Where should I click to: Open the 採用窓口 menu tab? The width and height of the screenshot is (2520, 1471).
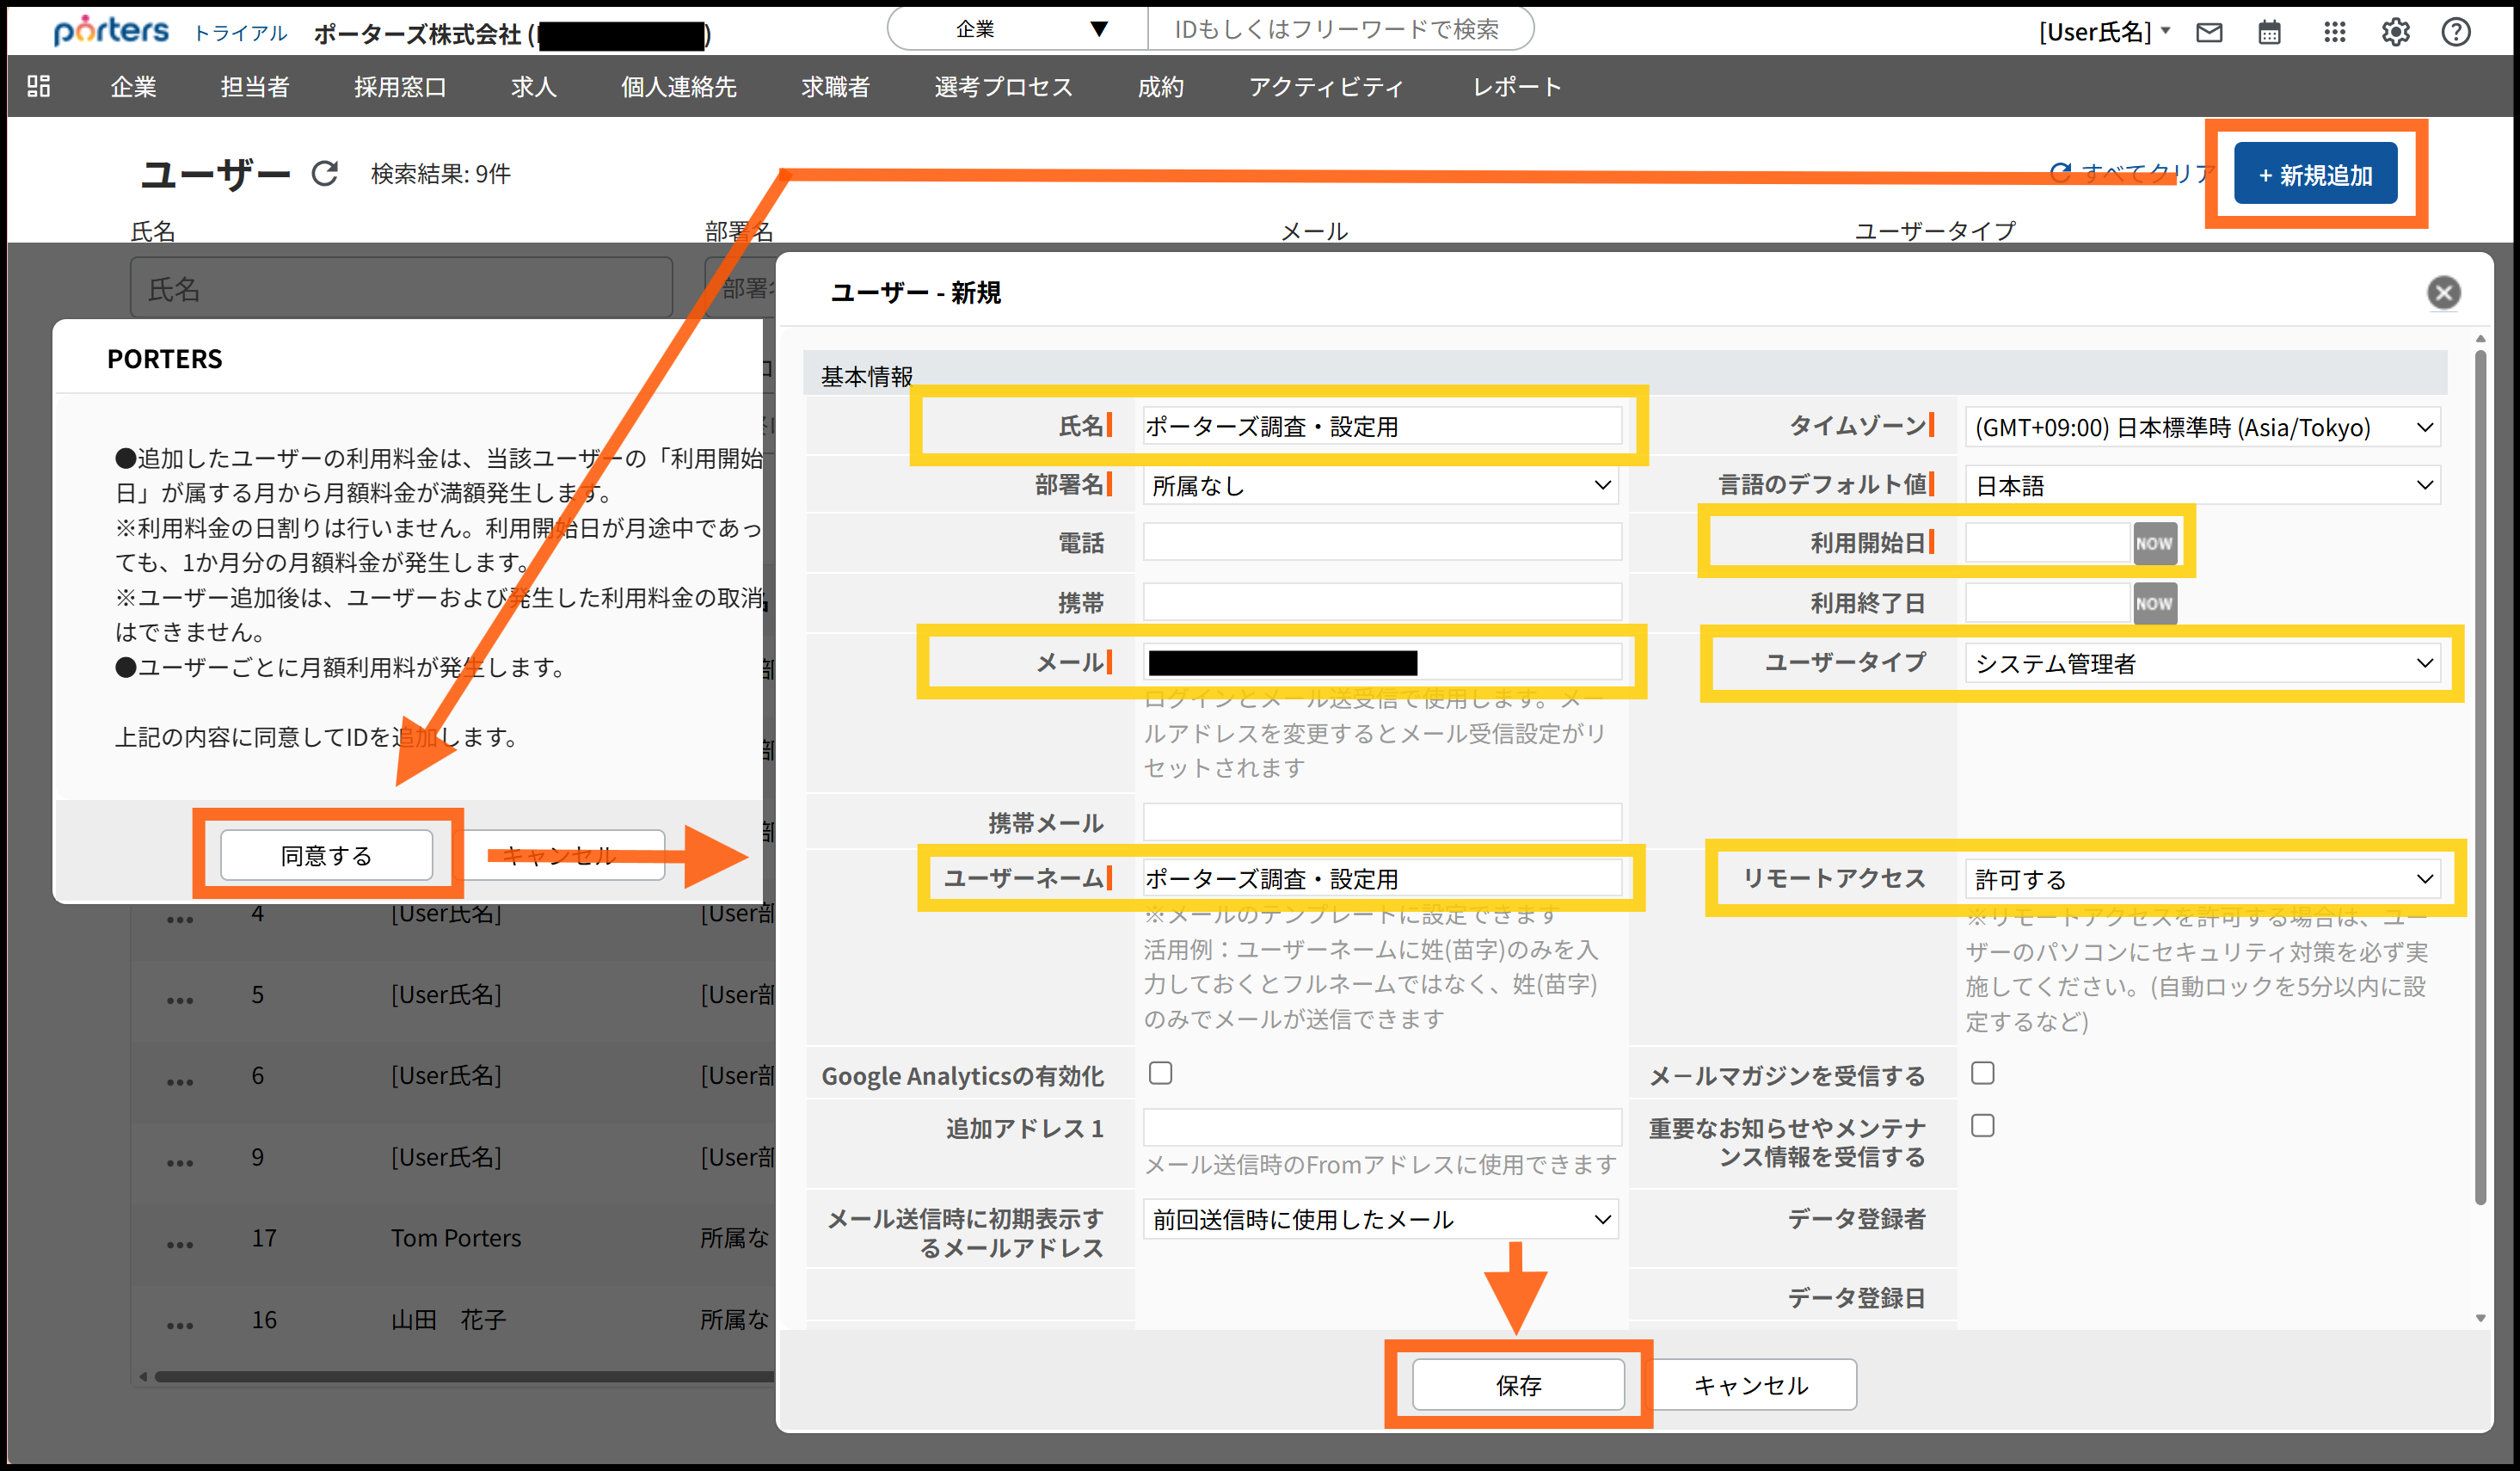(x=400, y=87)
